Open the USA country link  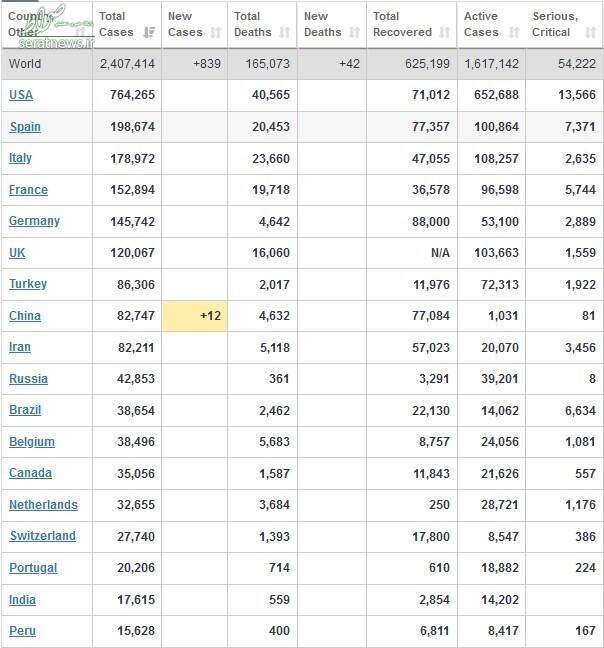coord(21,95)
